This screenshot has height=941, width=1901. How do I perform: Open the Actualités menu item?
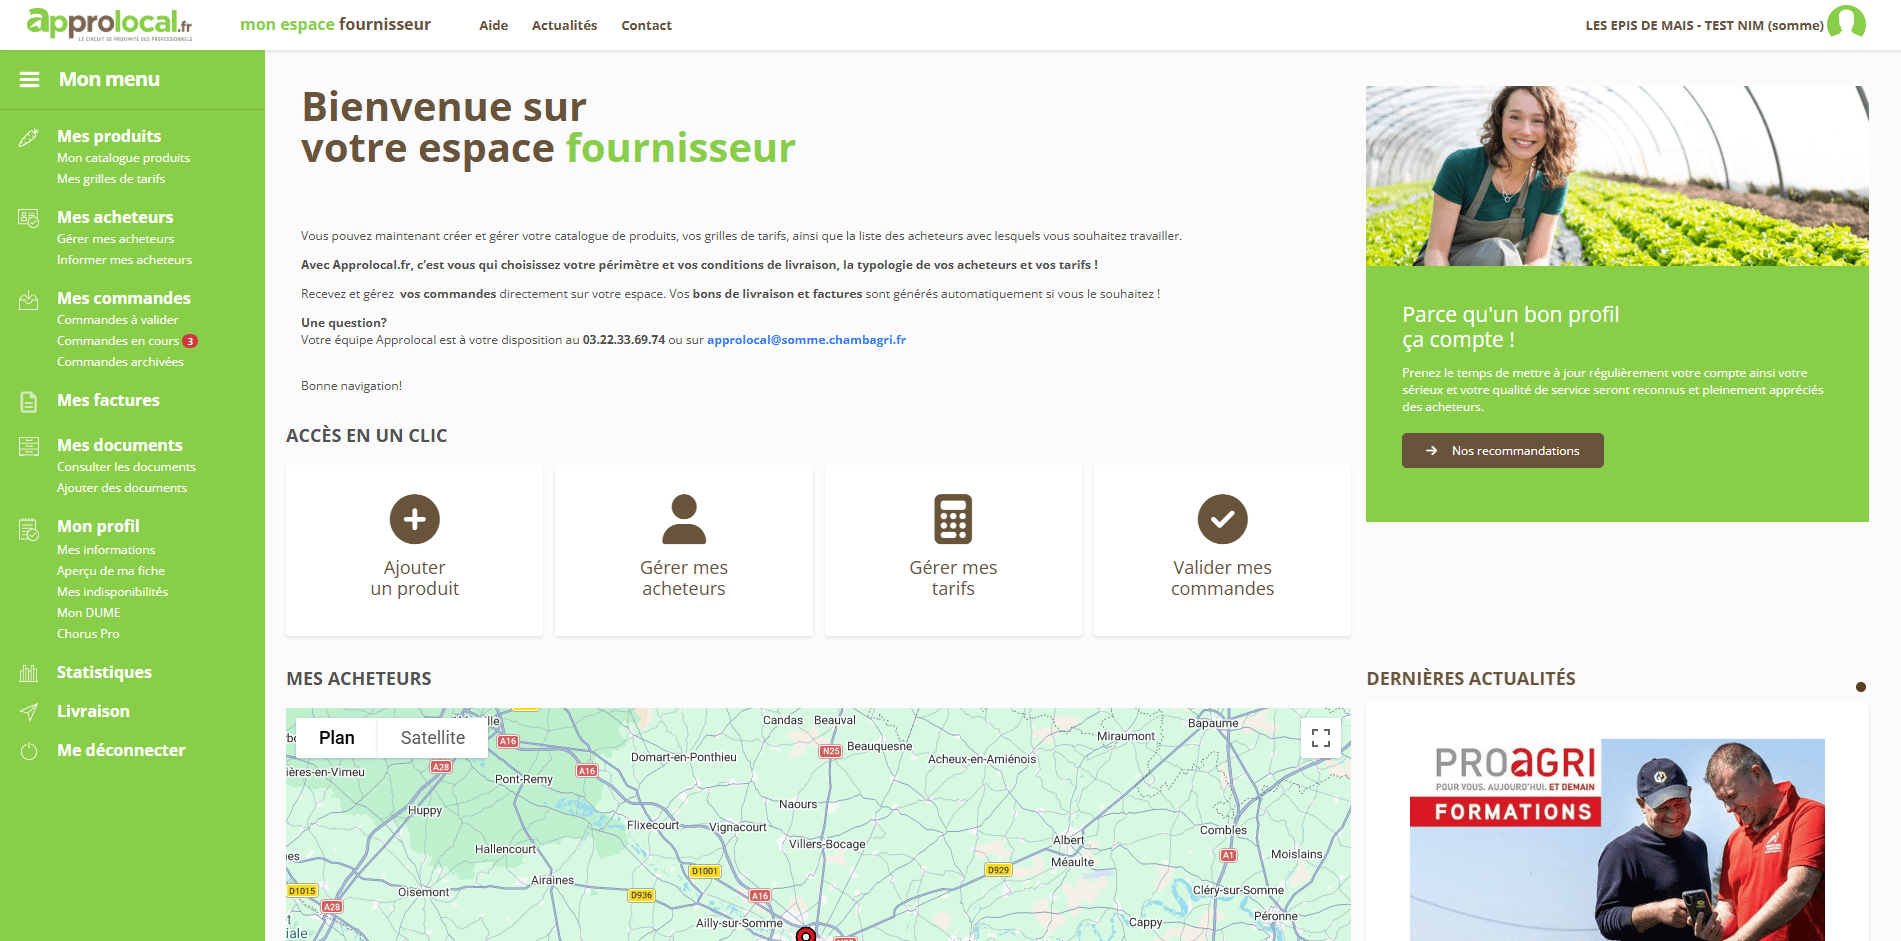pos(564,25)
